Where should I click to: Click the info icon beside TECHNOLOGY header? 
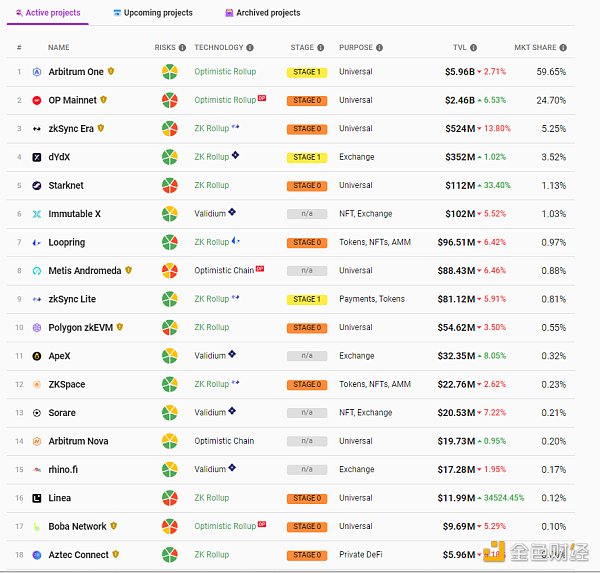pos(250,48)
